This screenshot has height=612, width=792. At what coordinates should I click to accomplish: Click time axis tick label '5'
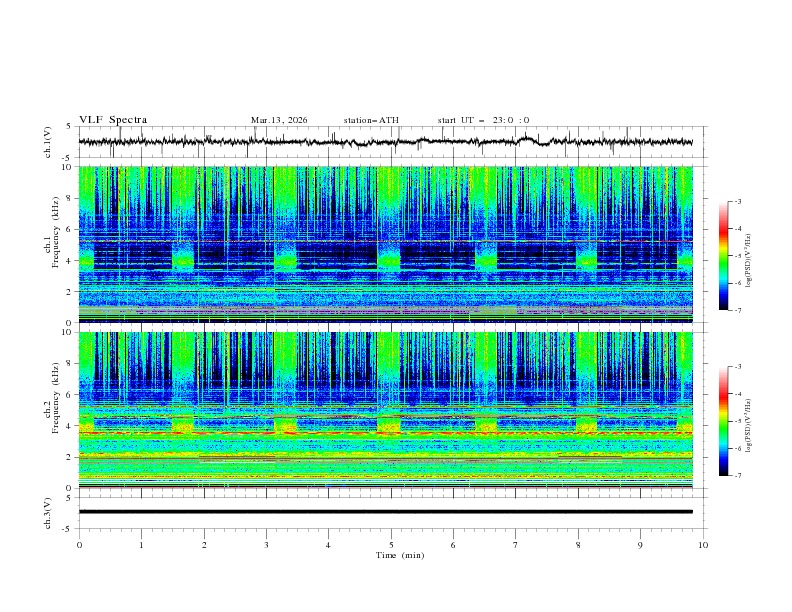click(x=391, y=545)
